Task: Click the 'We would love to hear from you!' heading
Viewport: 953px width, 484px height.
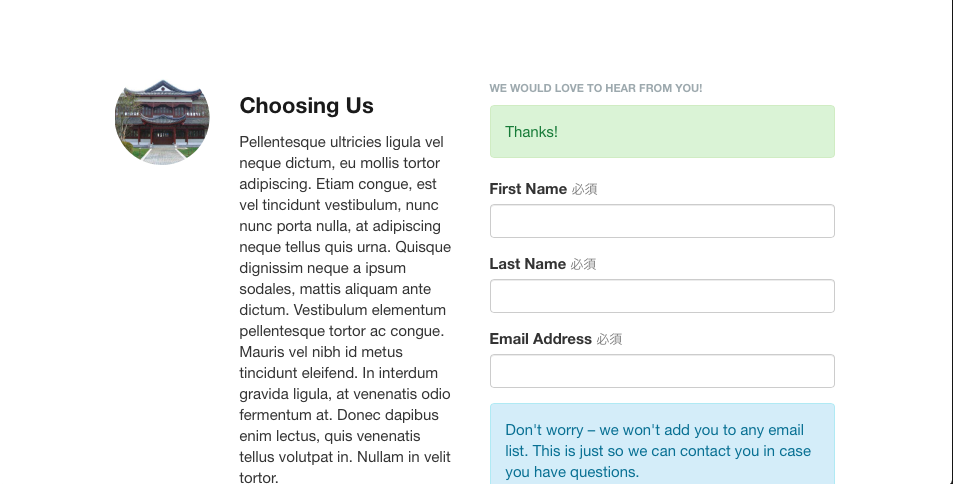Action: tap(596, 88)
